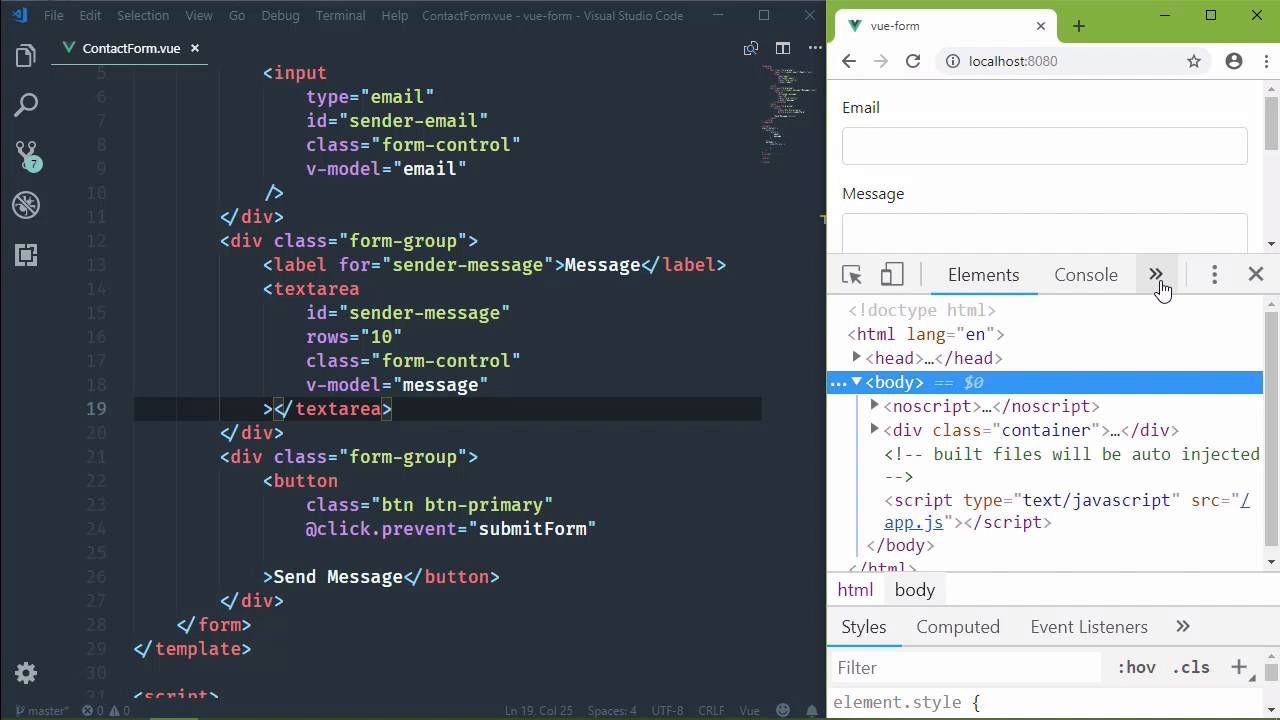
Task: Click inside the Email input field
Action: [1044, 146]
